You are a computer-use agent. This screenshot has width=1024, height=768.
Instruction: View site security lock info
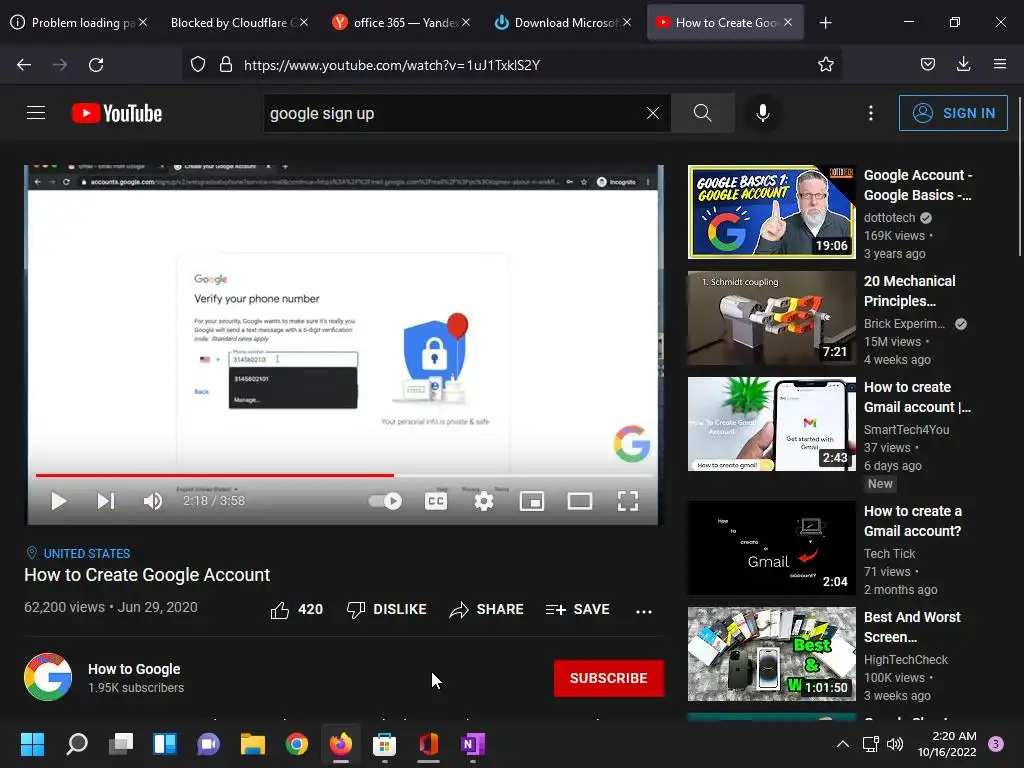226,65
